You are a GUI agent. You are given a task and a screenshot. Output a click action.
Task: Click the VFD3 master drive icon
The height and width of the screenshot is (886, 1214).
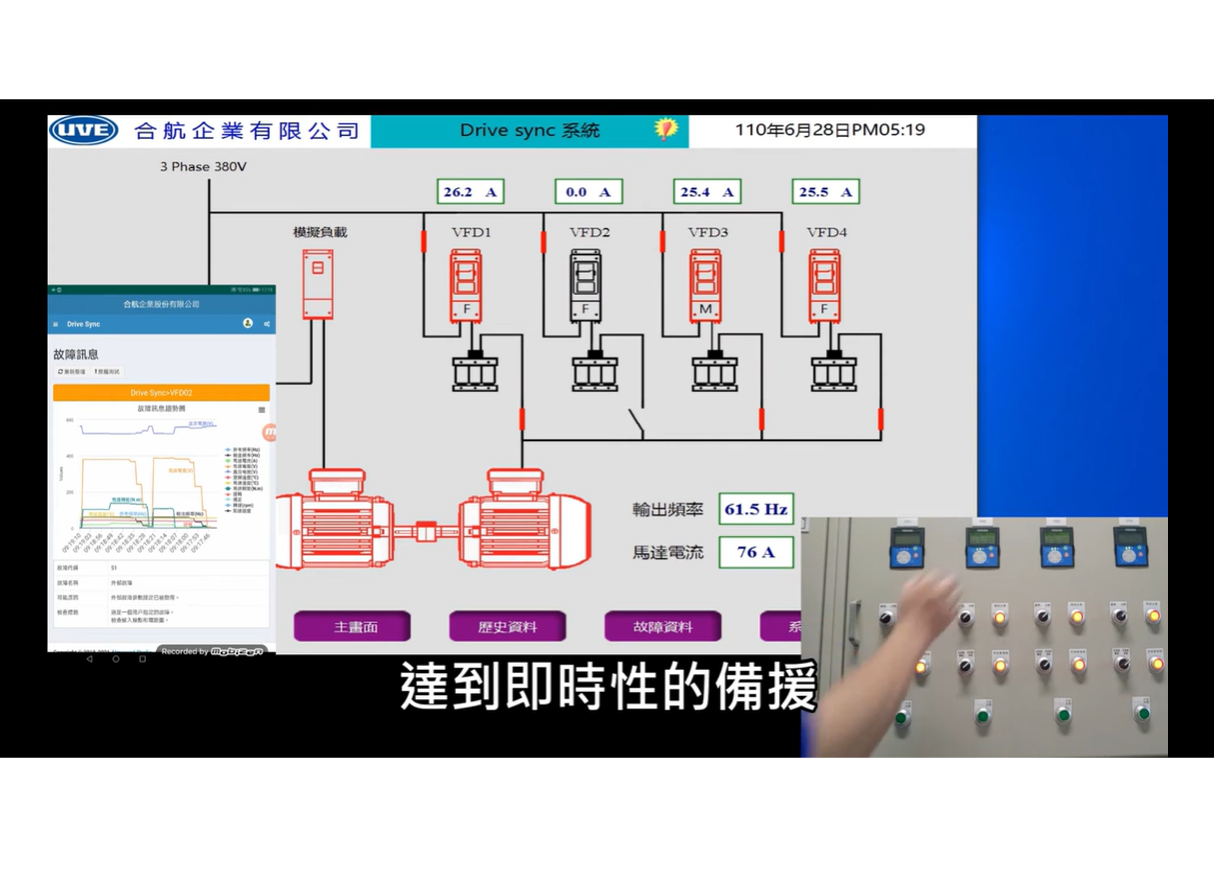coord(705,286)
